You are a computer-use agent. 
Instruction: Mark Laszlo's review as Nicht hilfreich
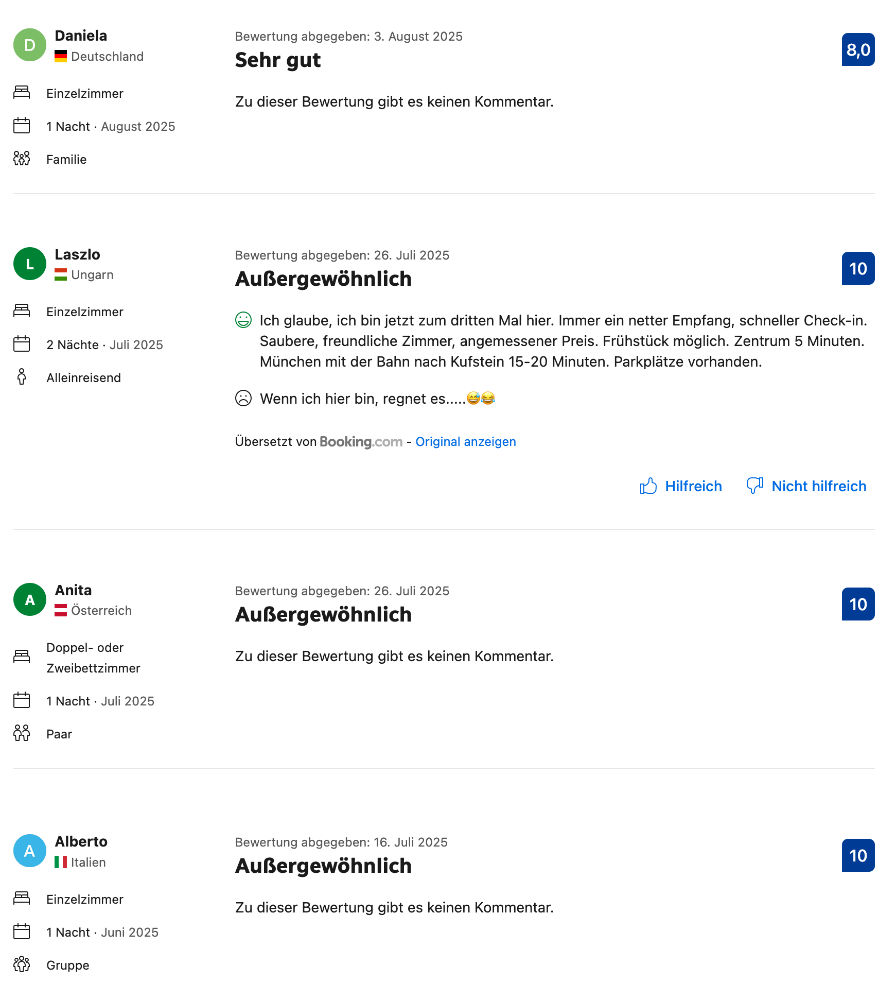807,486
